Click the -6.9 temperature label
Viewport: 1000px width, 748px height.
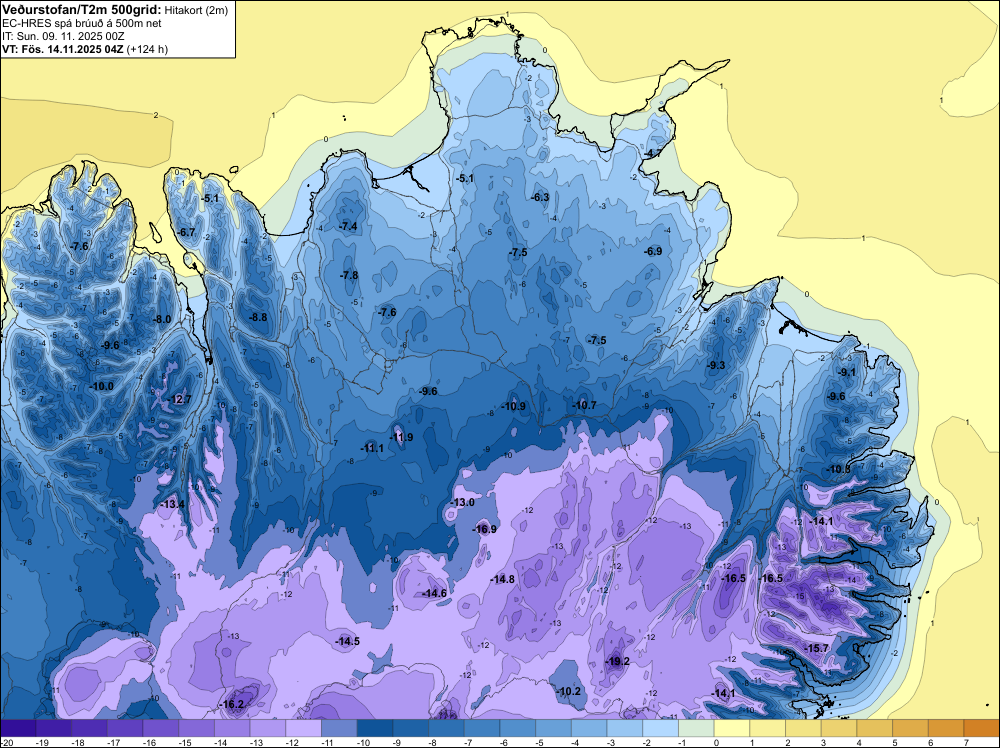[653, 251]
